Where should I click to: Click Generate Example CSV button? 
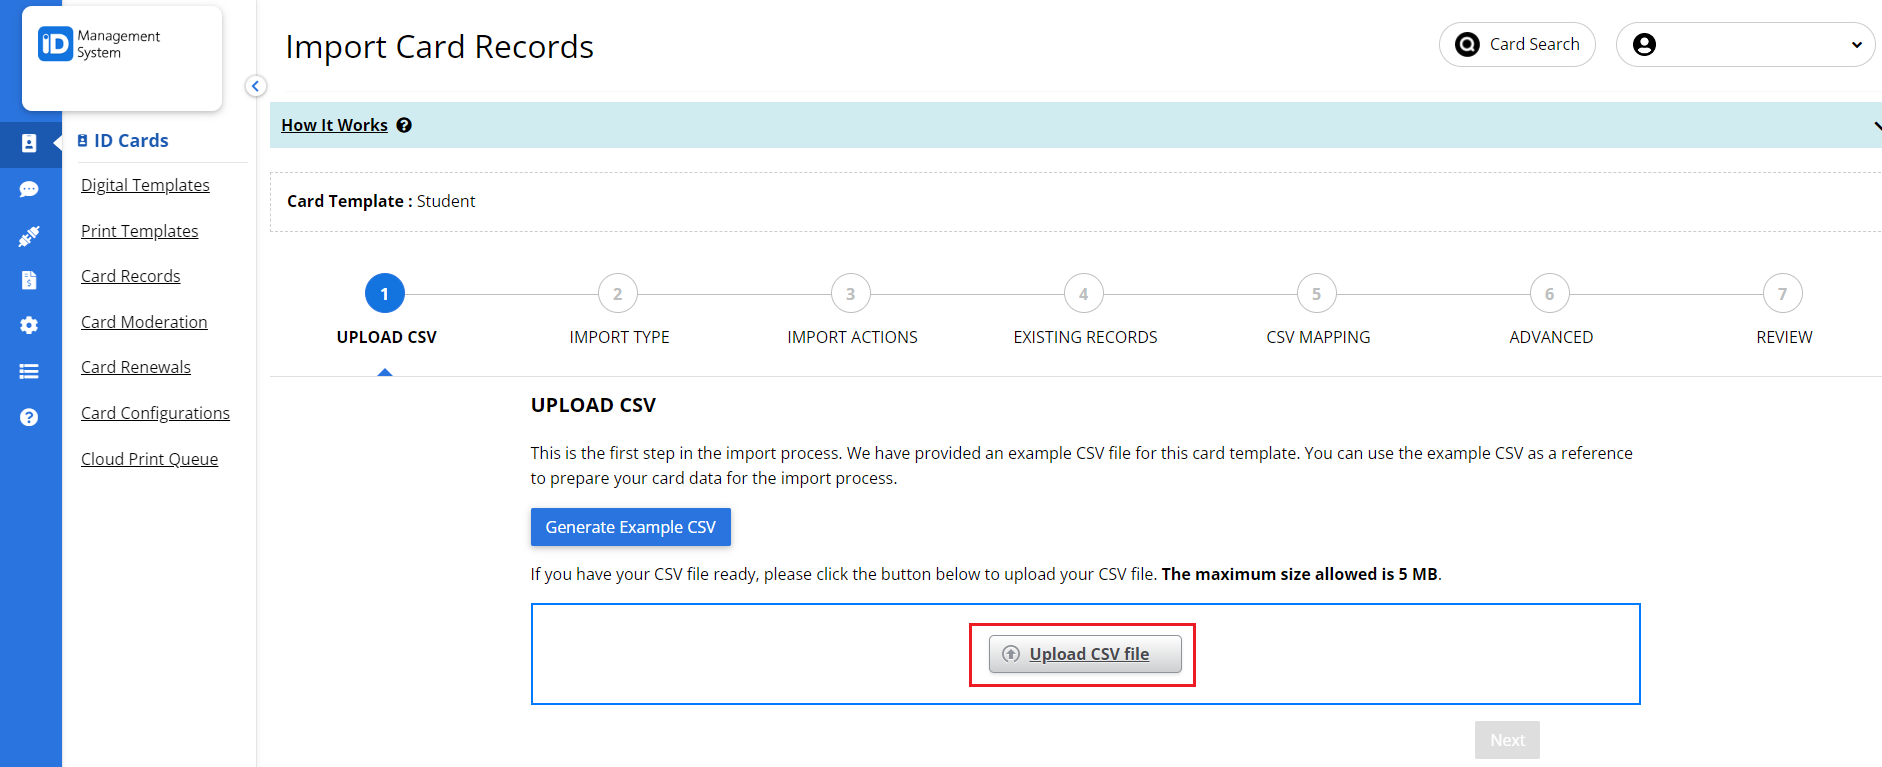click(631, 527)
